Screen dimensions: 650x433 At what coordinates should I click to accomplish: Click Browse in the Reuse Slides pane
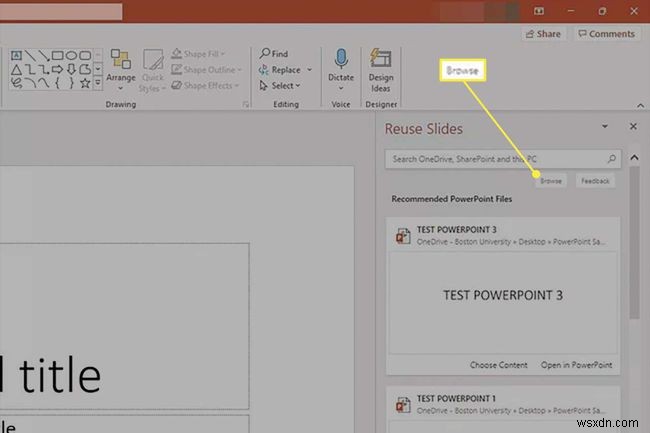coord(551,181)
